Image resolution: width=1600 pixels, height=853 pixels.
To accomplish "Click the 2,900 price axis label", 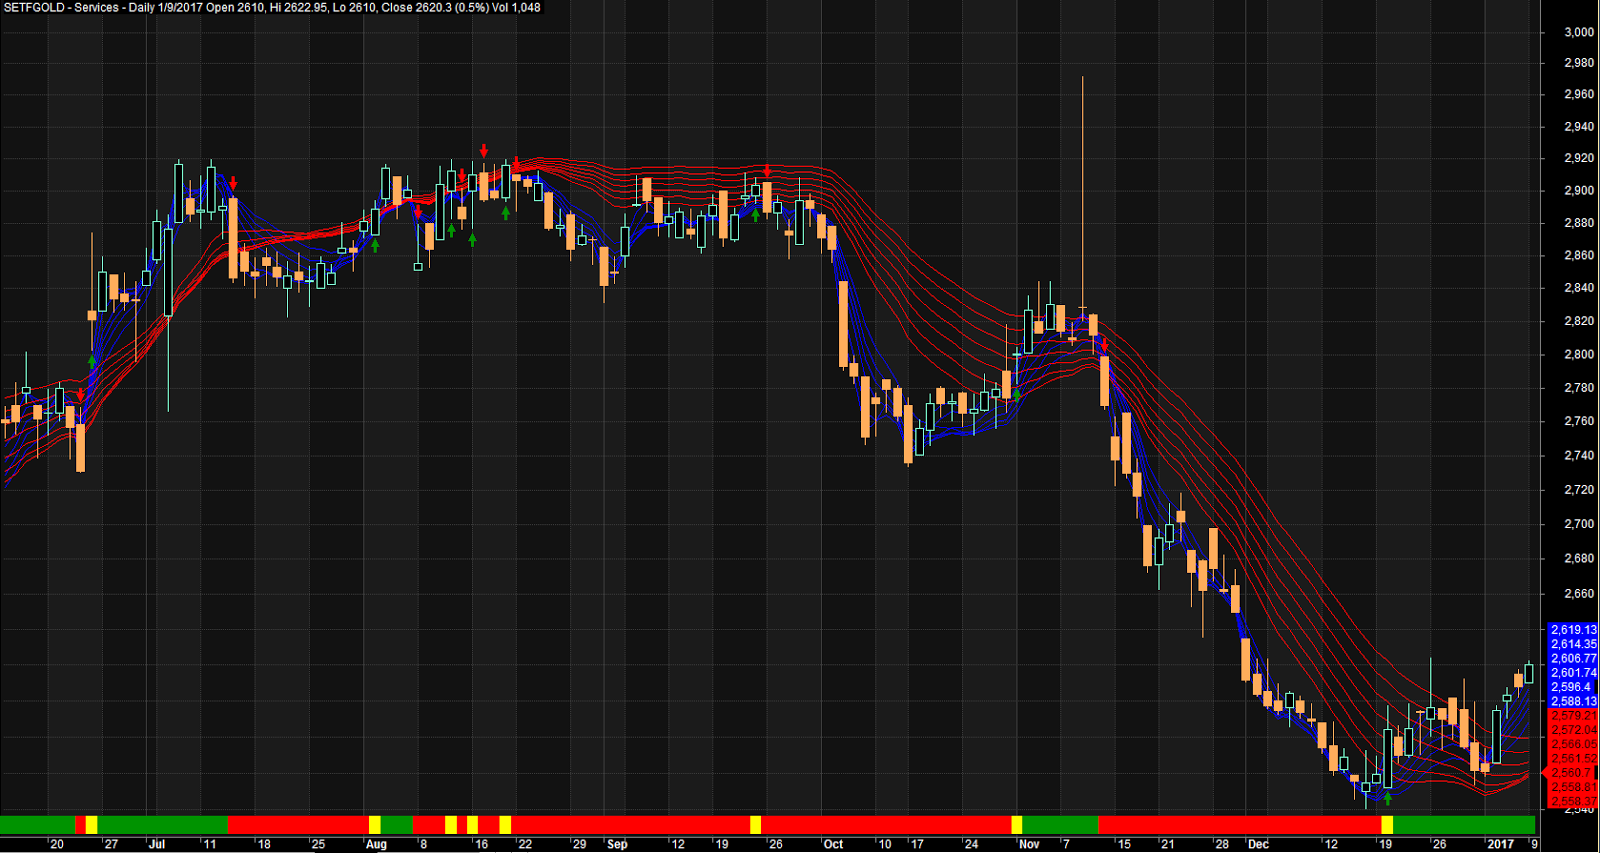I will [1579, 191].
